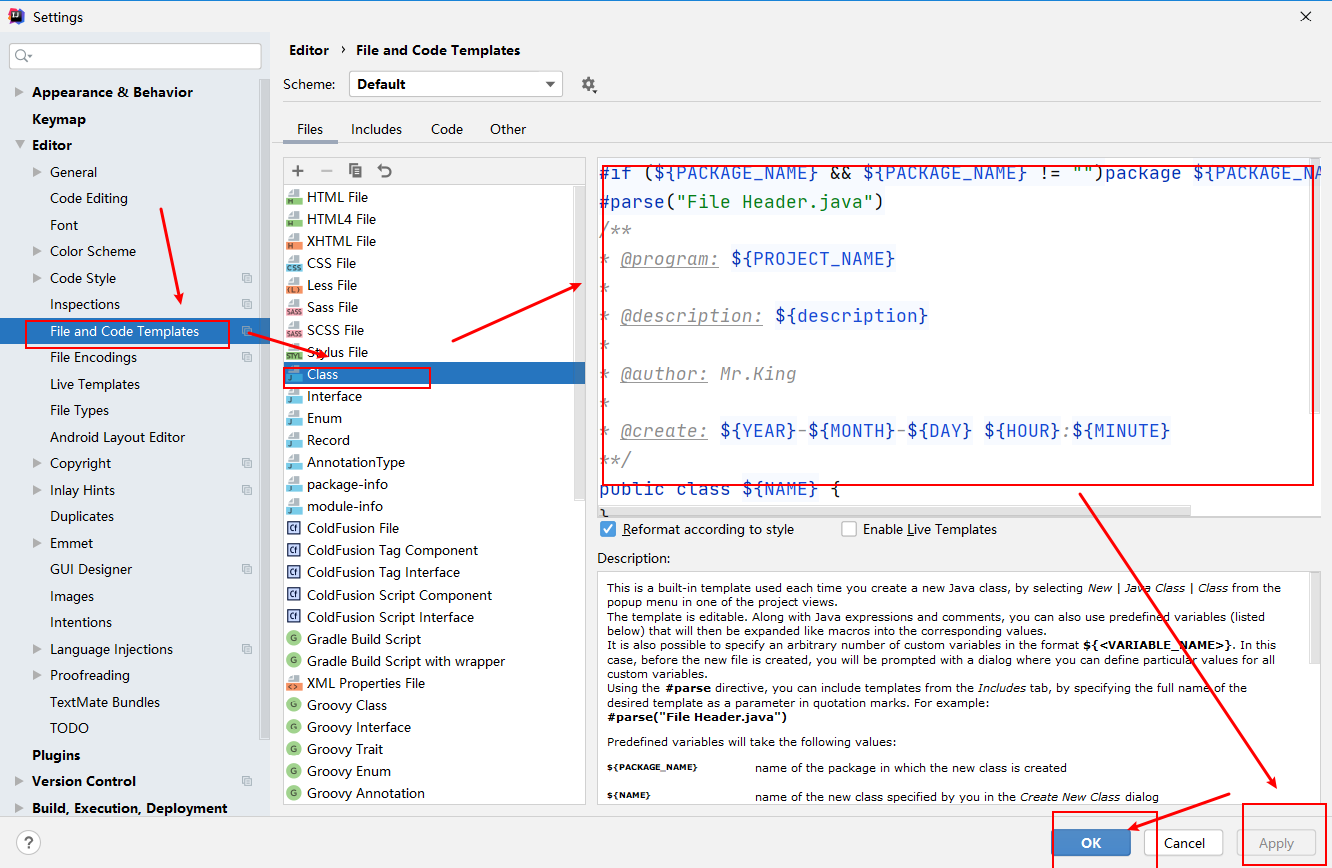Click the project-level icon beside Inlay Hints
This screenshot has height=868, width=1332.
tap(247, 490)
